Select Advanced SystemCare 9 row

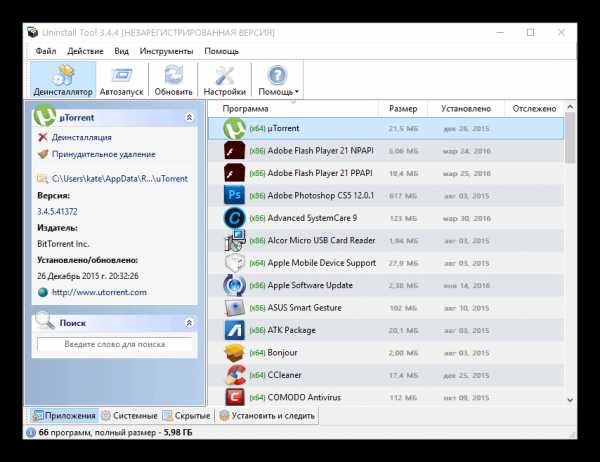coord(386,218)
